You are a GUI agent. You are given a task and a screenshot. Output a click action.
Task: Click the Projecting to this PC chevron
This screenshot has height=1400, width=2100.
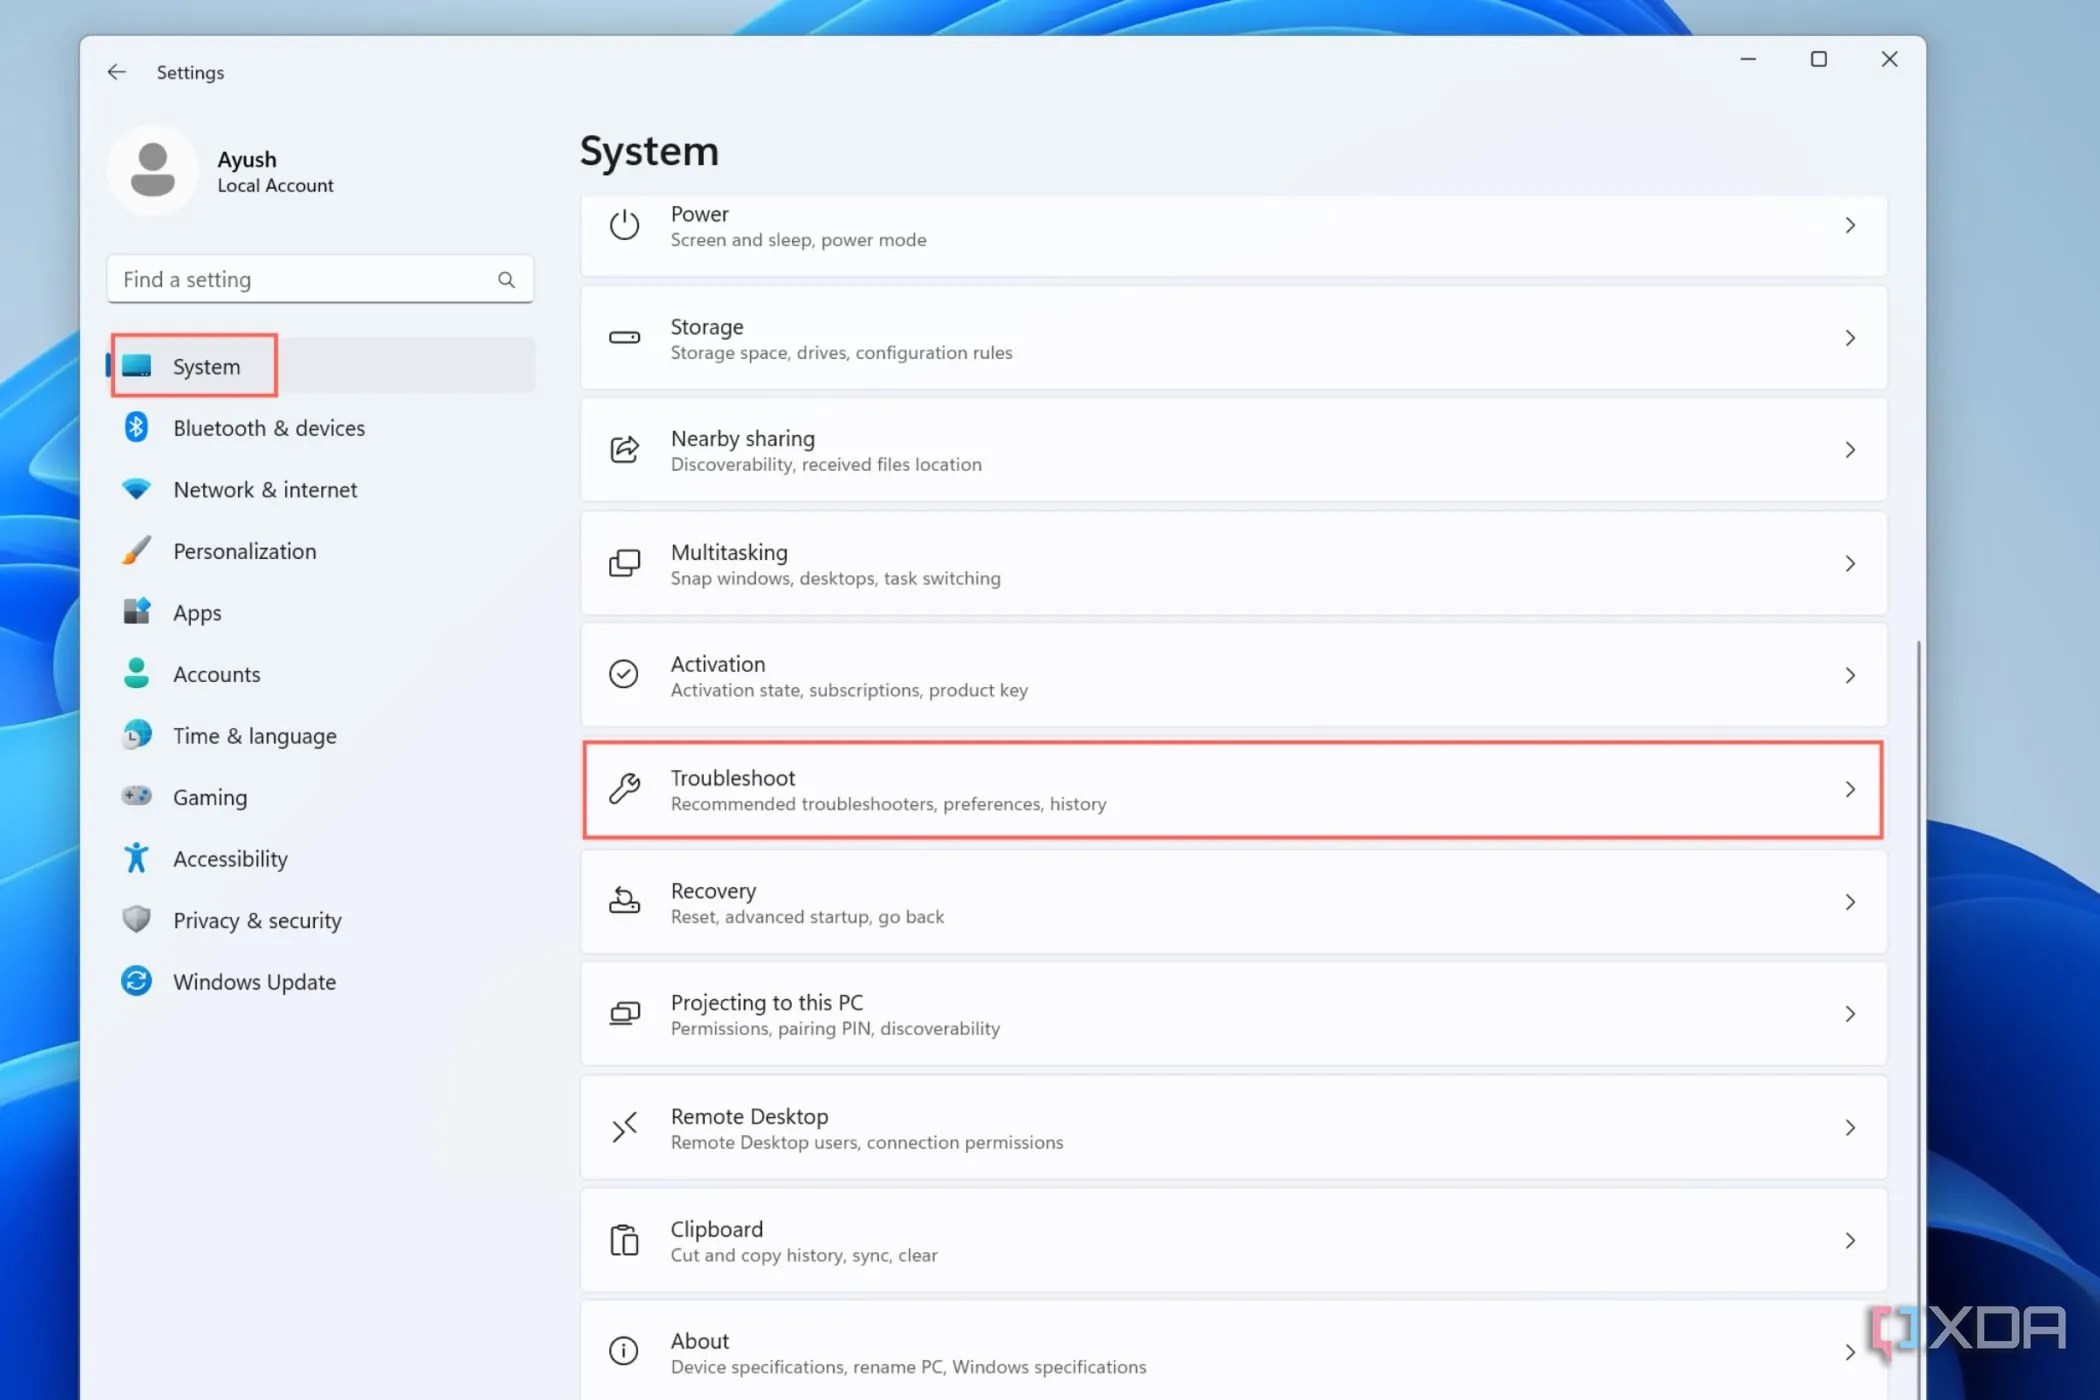(x=1850, y=1014)
